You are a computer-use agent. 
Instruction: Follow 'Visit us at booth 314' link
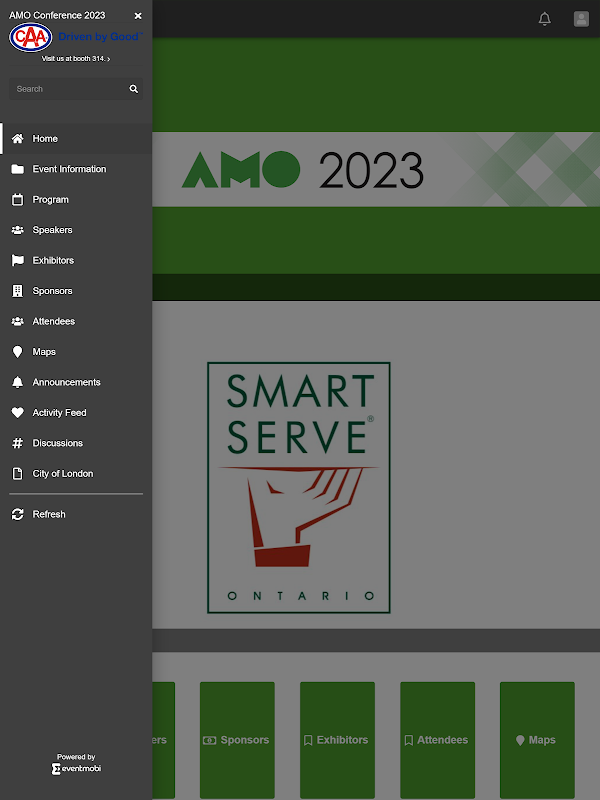point(76,59)
